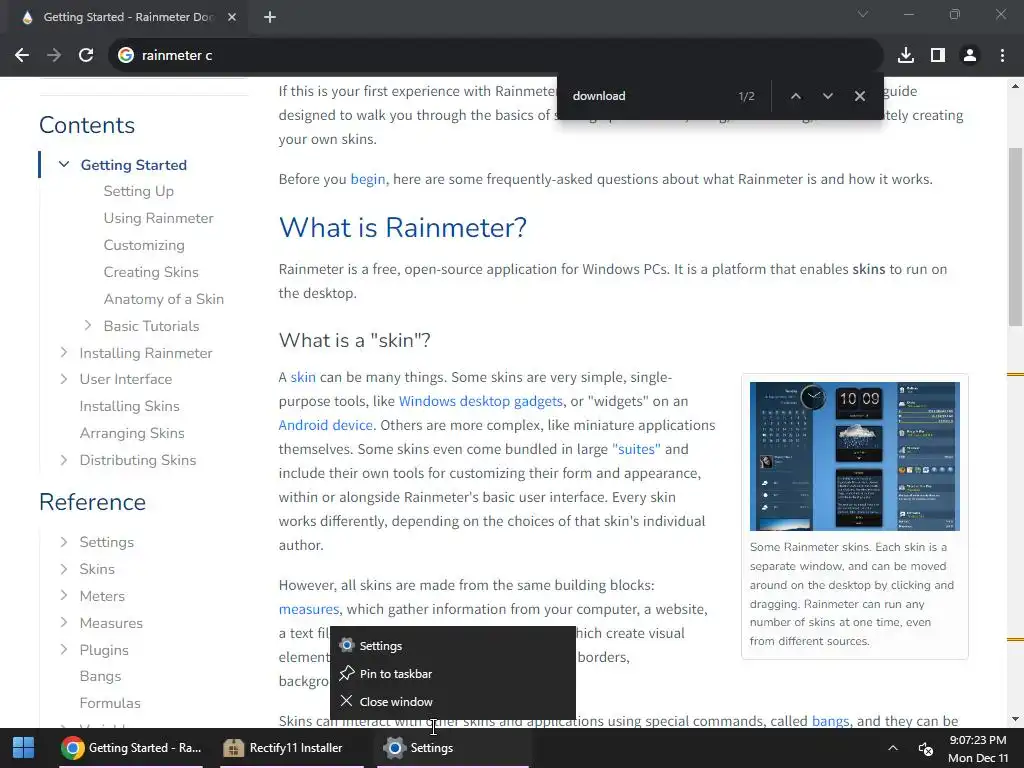Expand the Measures reference section

(x=64, y=622)
